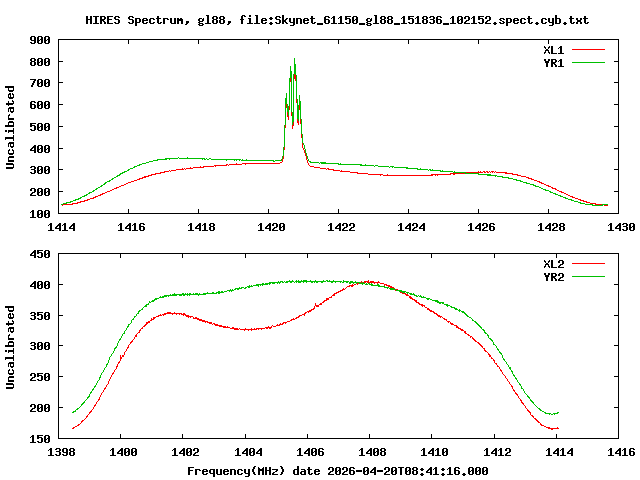640x480 pixels.
Task: Click the 900 y-axis tick label
Action: click(x=40, y=40)
